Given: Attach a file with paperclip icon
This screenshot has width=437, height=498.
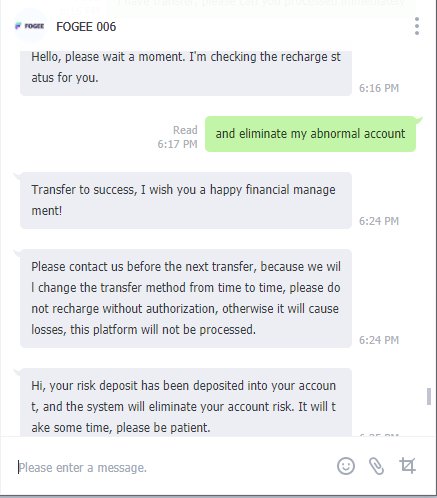Looking at the screenshot, I should click(376, 466).
